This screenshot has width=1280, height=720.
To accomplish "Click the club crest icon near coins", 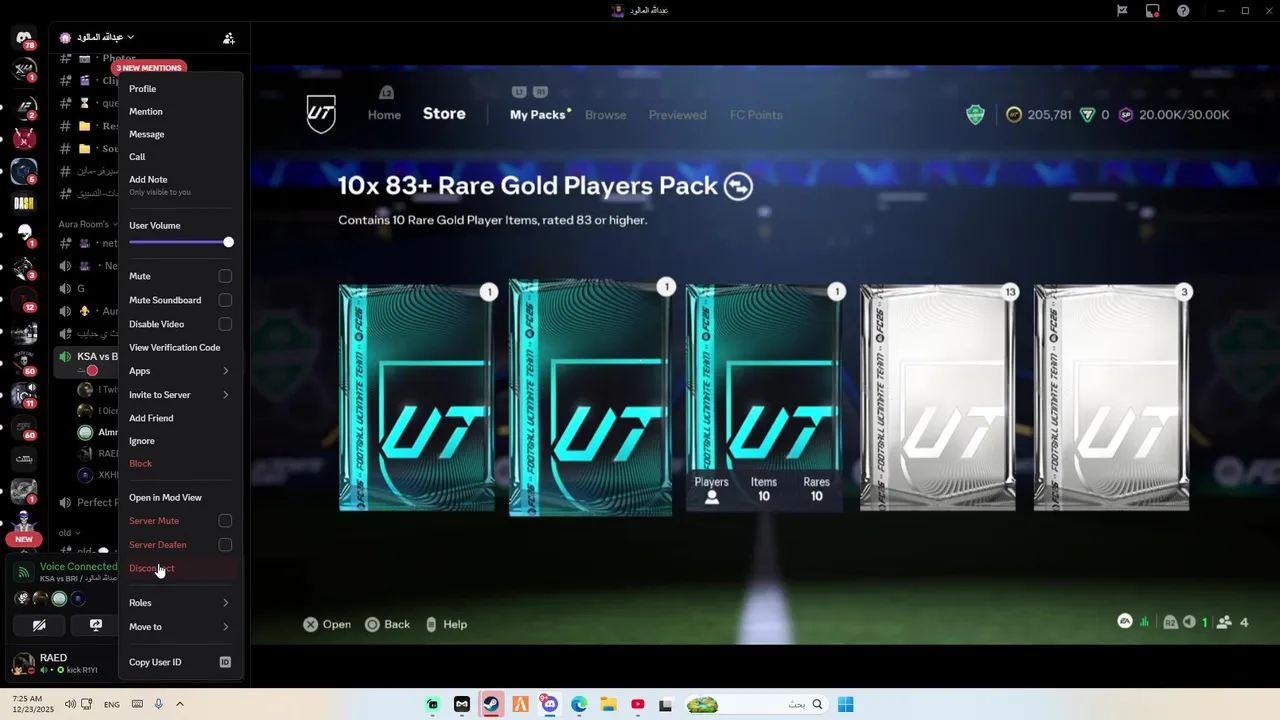I will (x=975, y=115).
